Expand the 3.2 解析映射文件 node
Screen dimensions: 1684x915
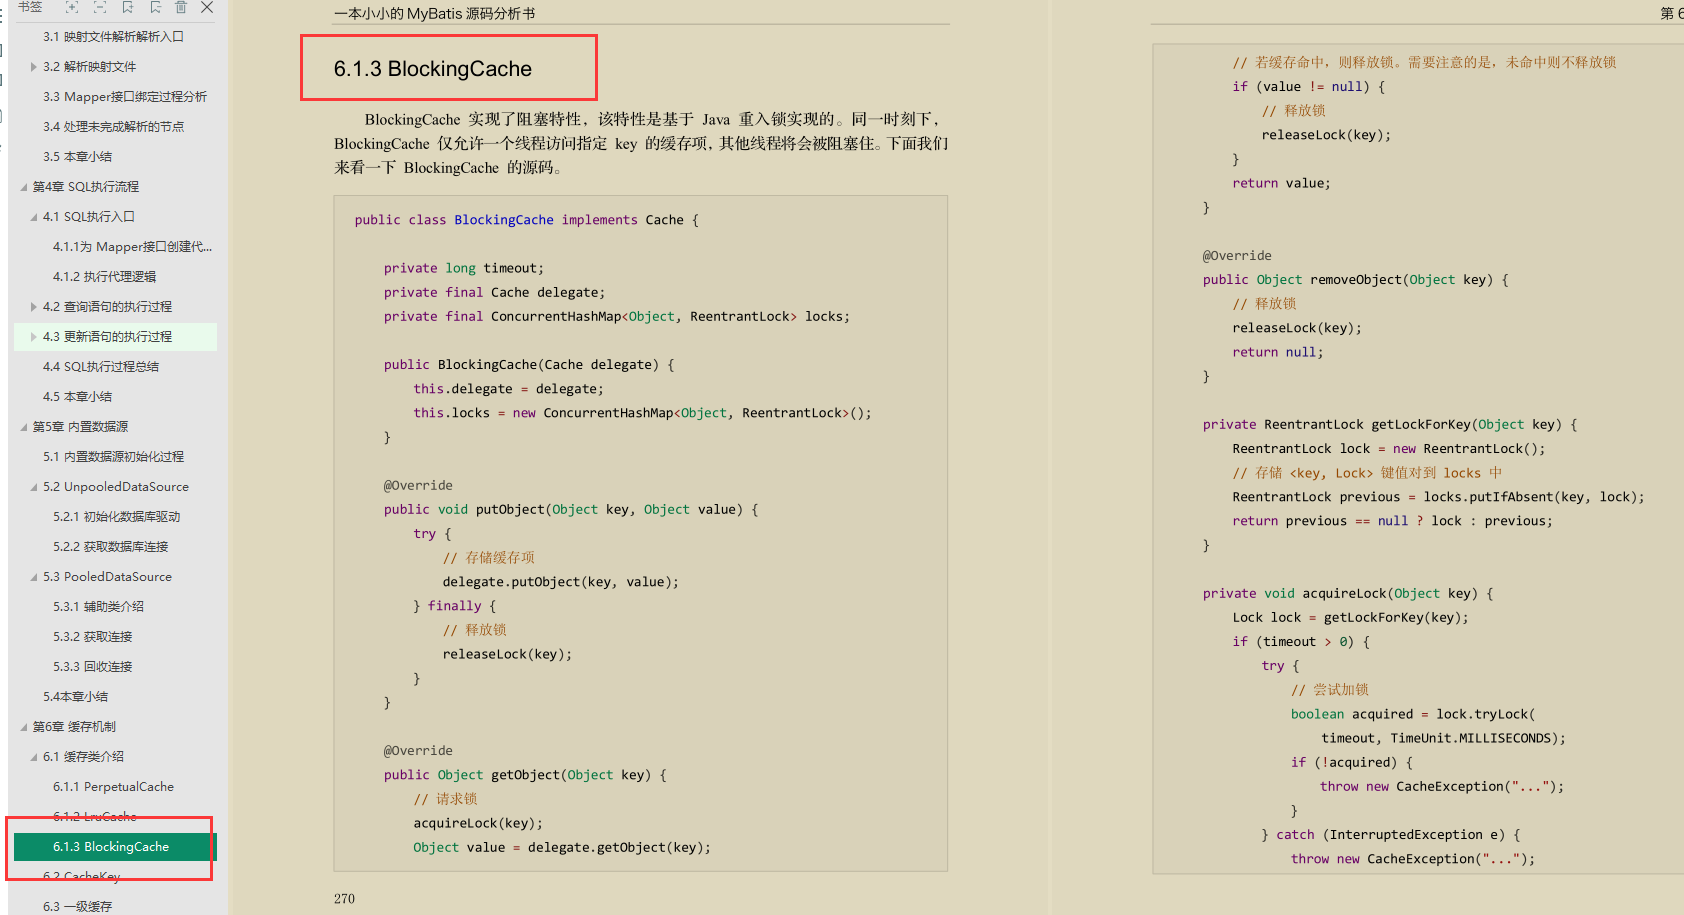point(34,67)
